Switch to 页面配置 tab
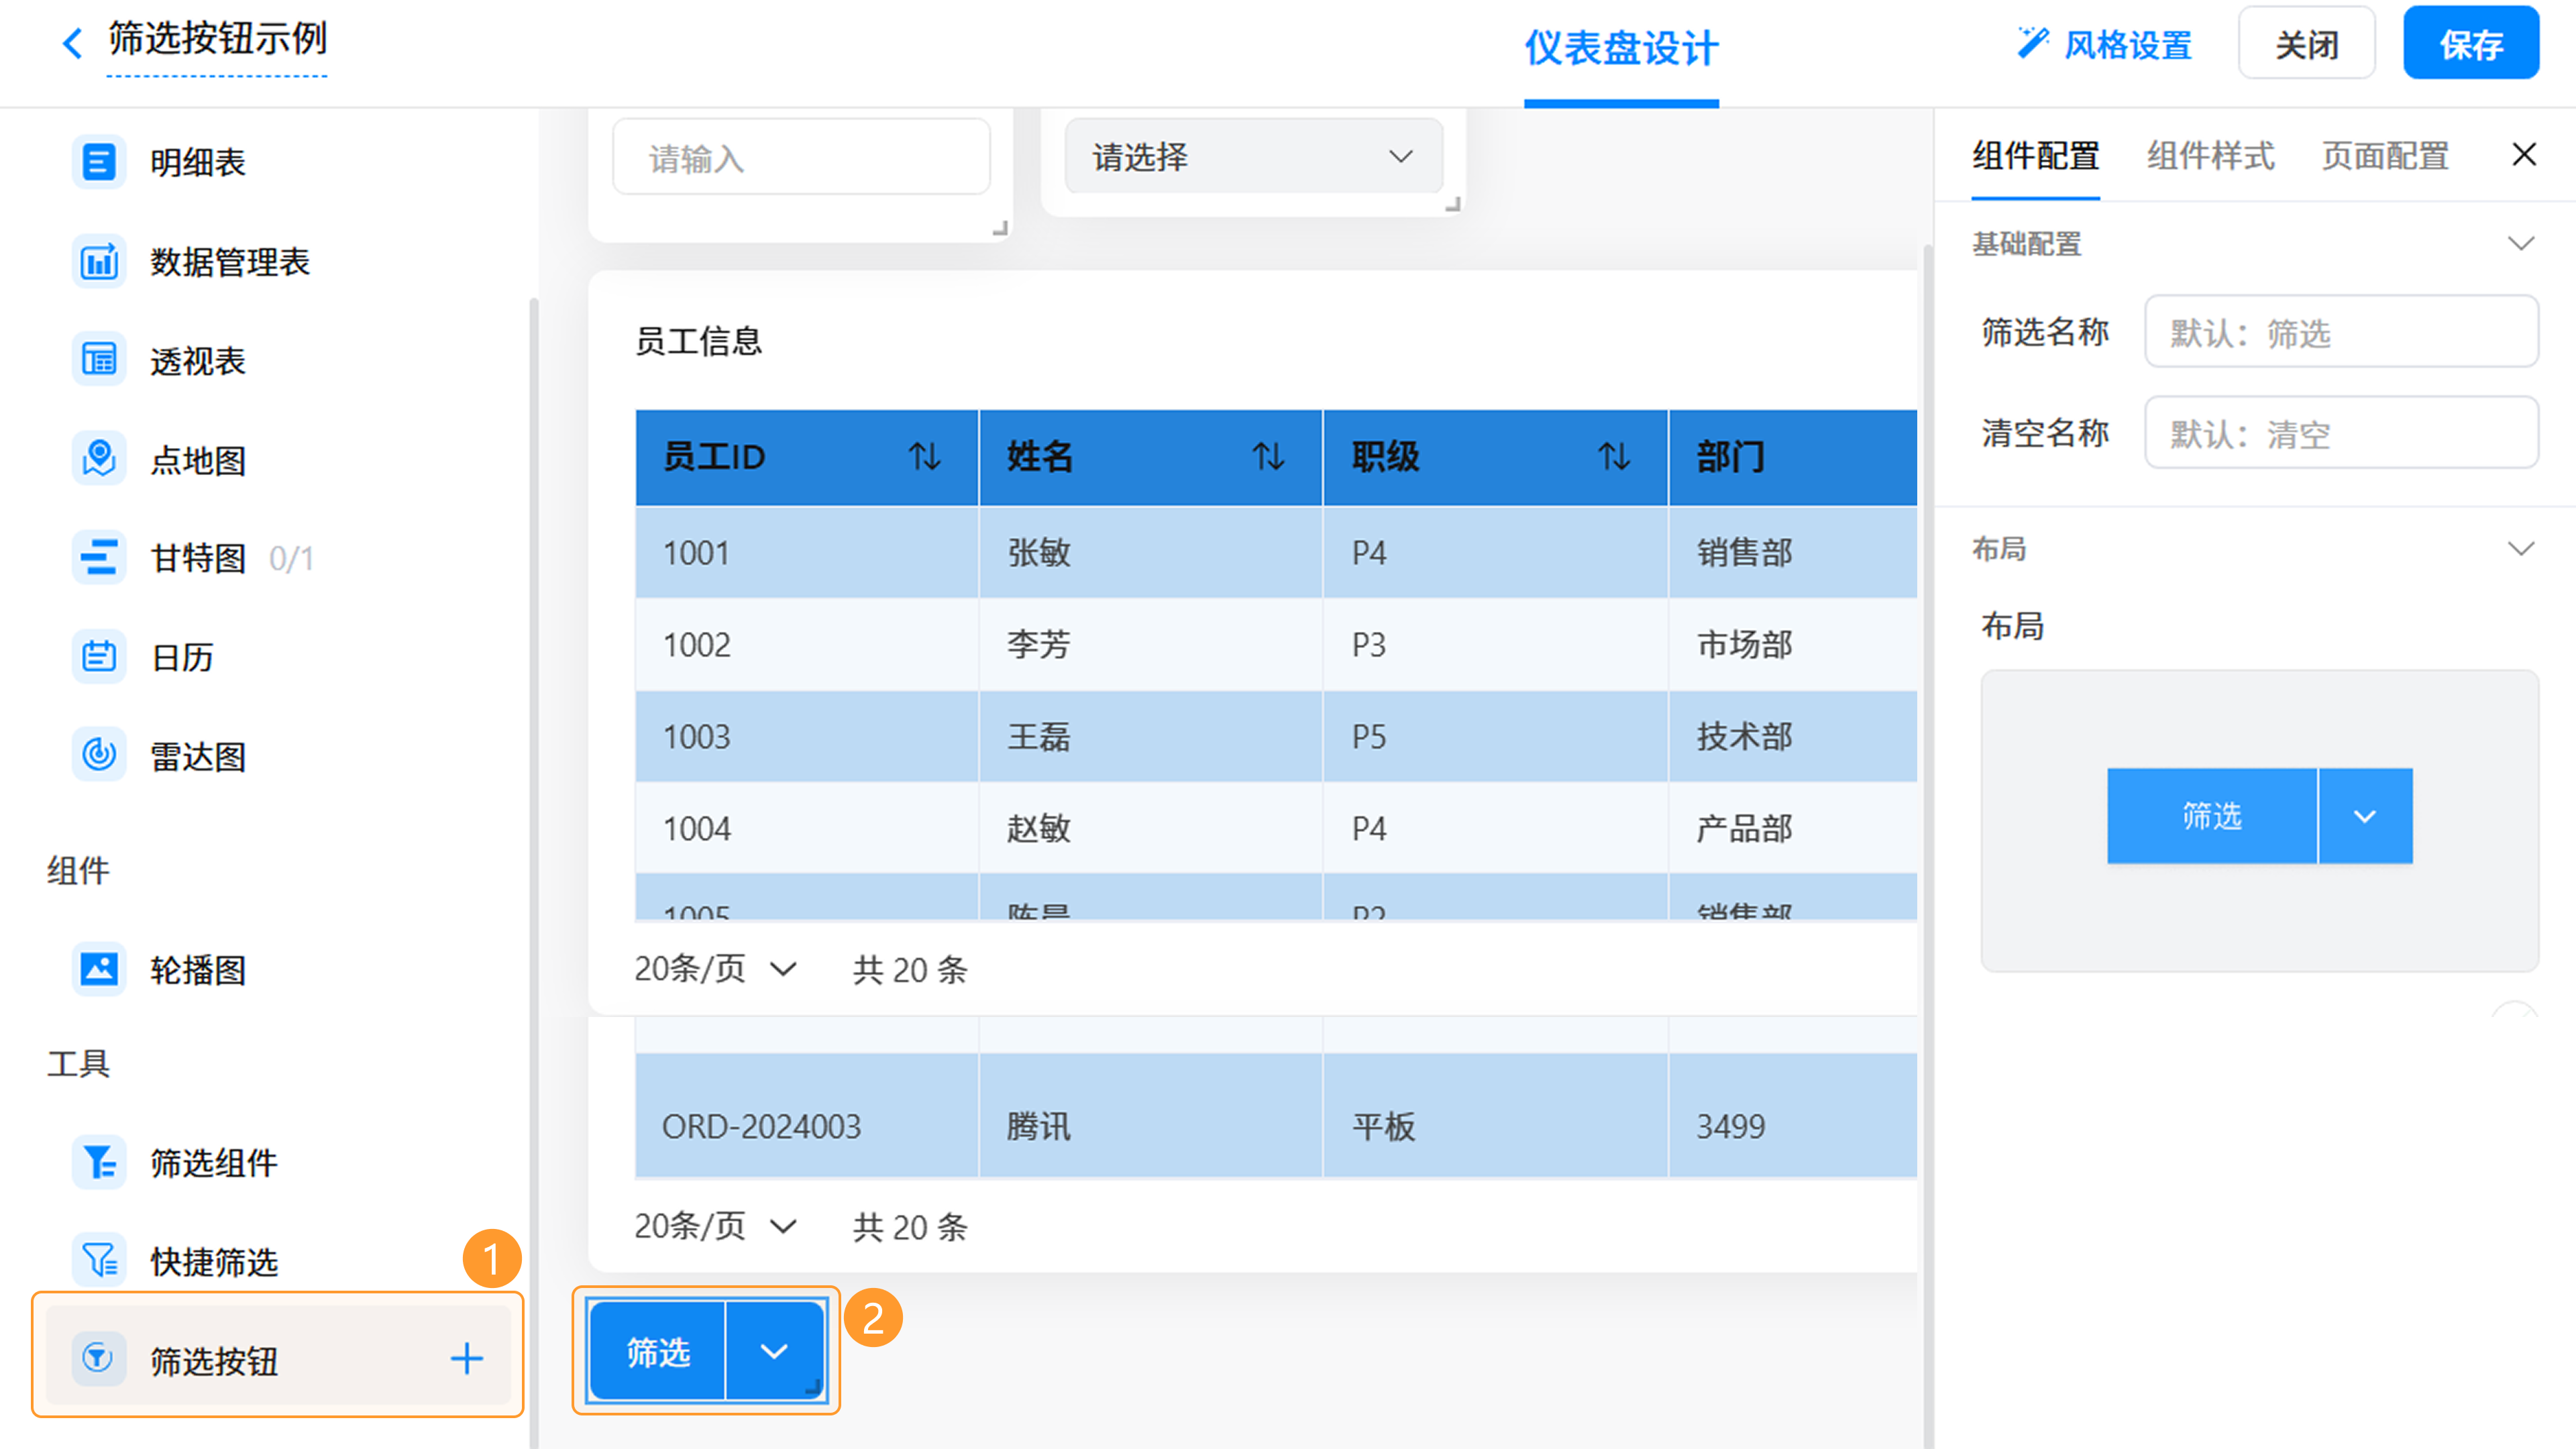 point(2385,156)
